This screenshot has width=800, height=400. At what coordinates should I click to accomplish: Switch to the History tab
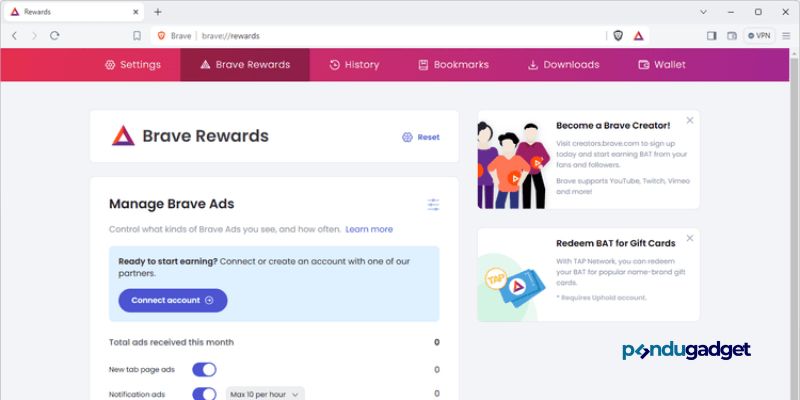click(x=354, y=65)
